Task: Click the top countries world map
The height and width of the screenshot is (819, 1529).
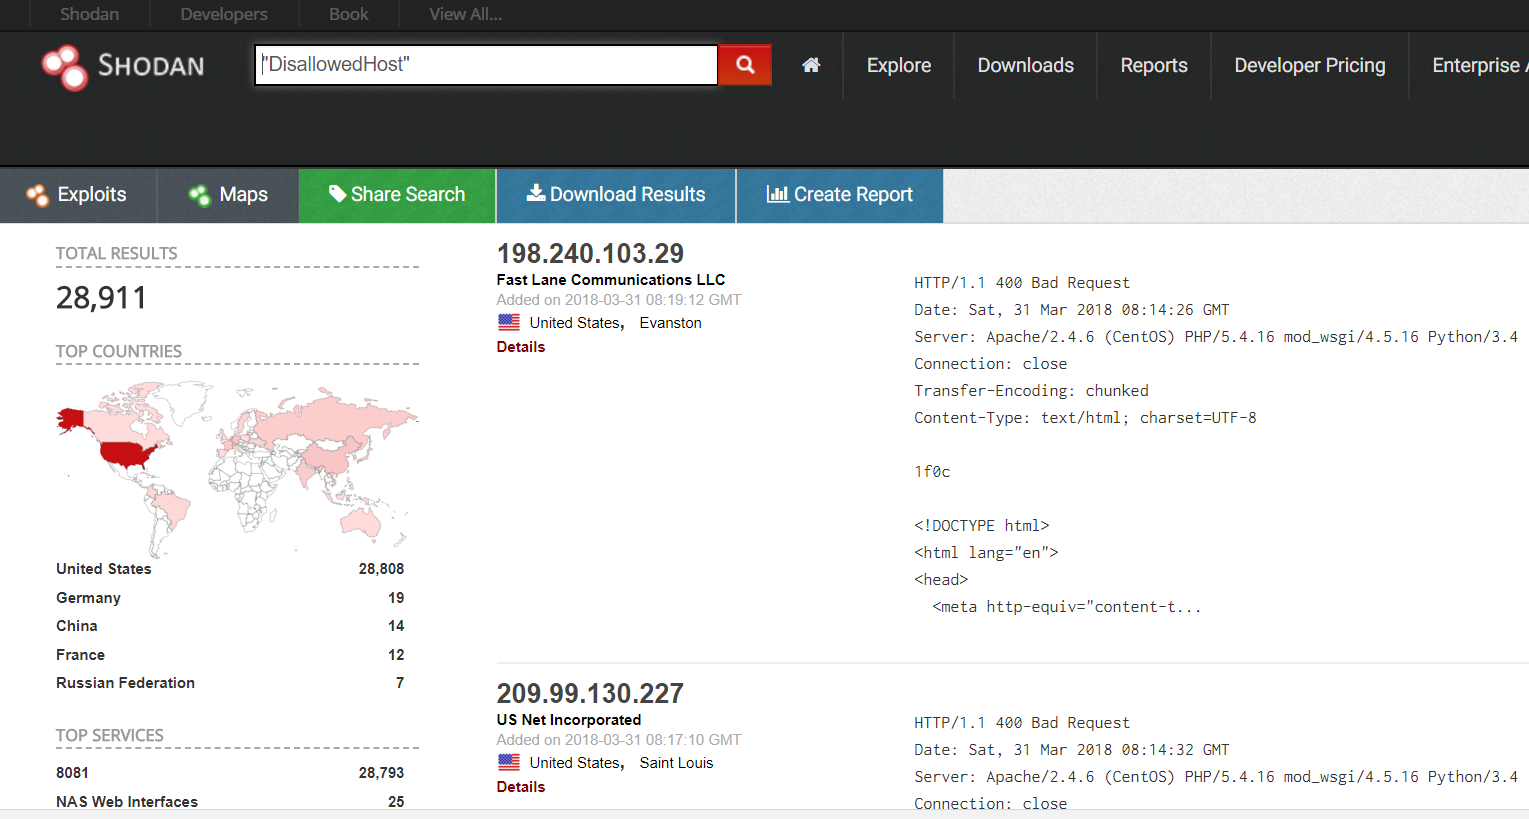Action: click(x=237, y=465)
